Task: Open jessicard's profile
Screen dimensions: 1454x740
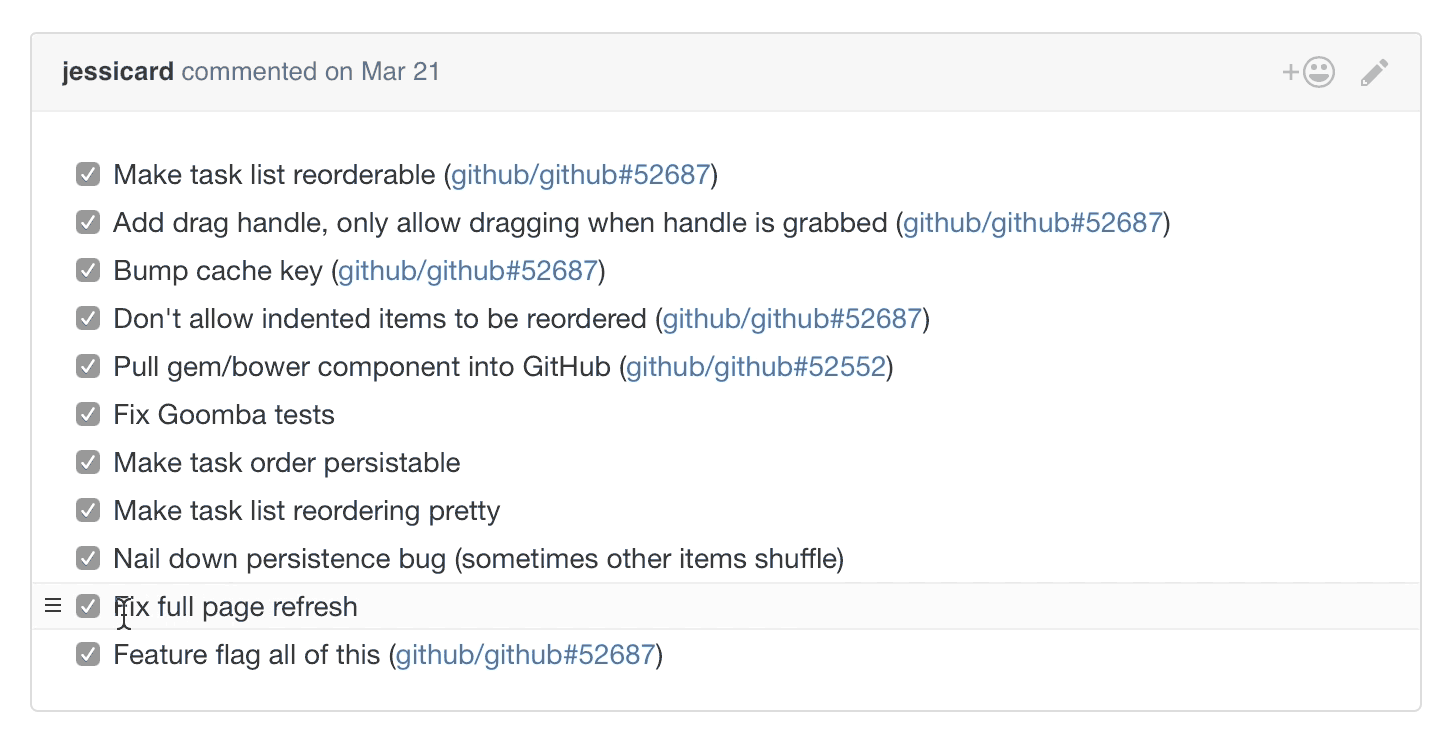Action: coord(117,71)
